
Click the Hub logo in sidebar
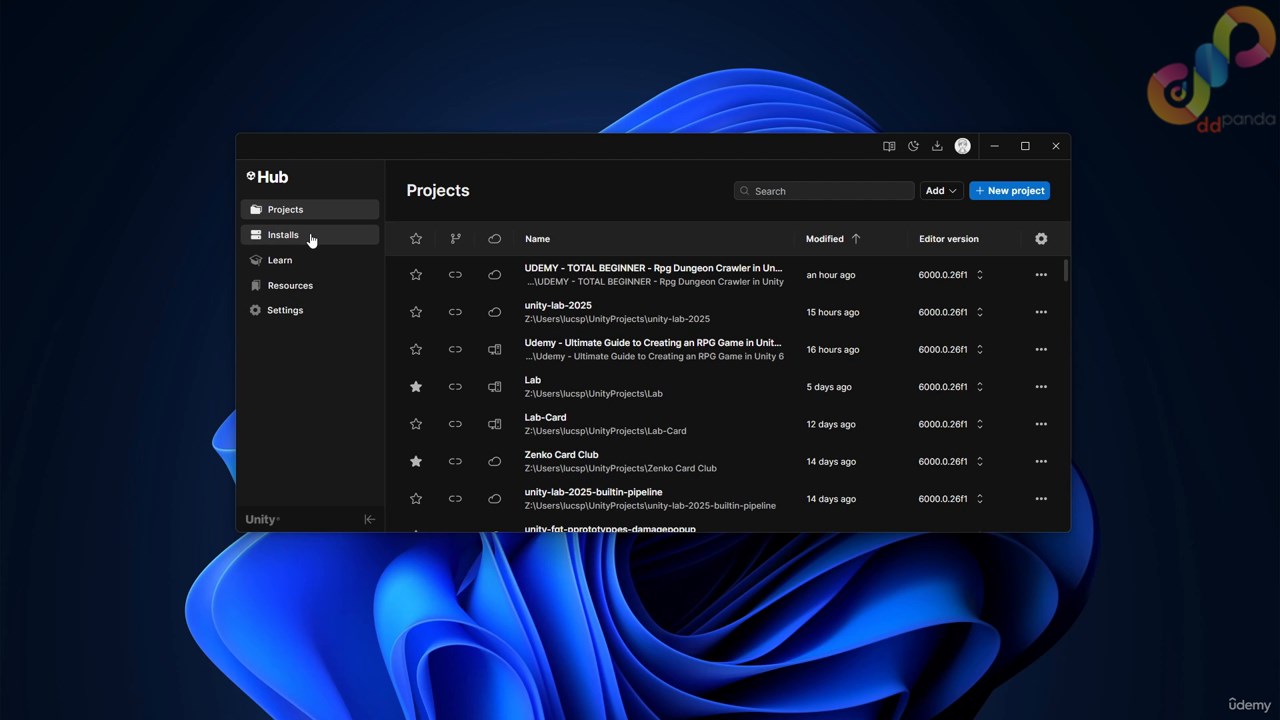267,177
